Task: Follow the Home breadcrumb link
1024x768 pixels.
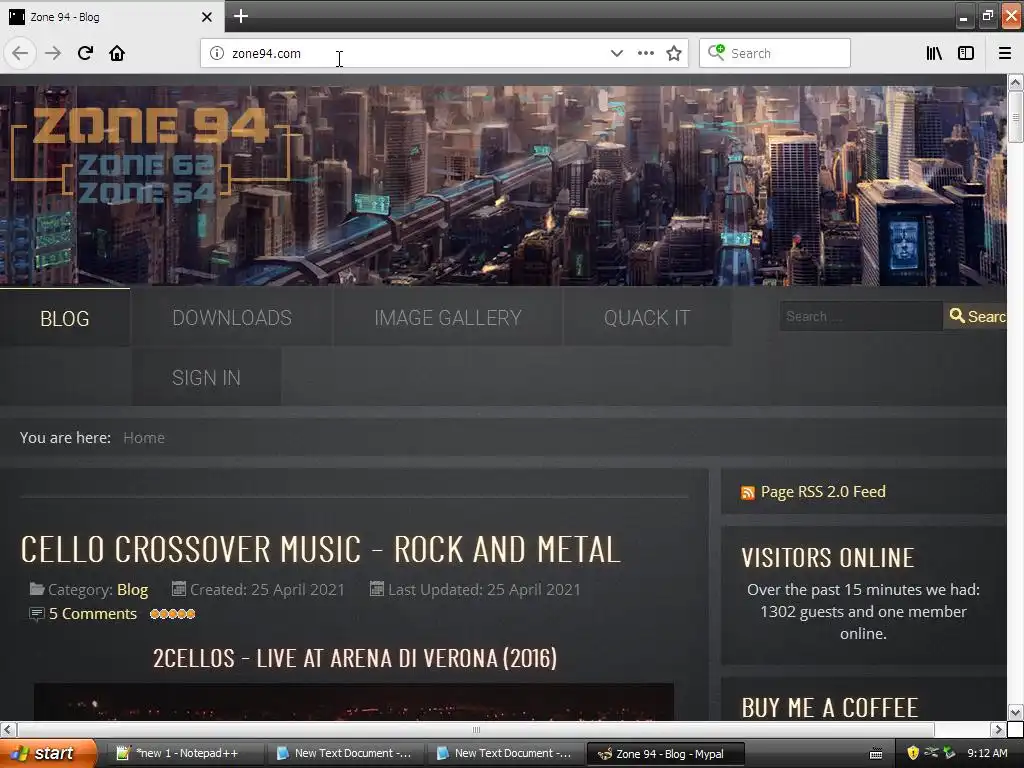Action: [144, 438]
